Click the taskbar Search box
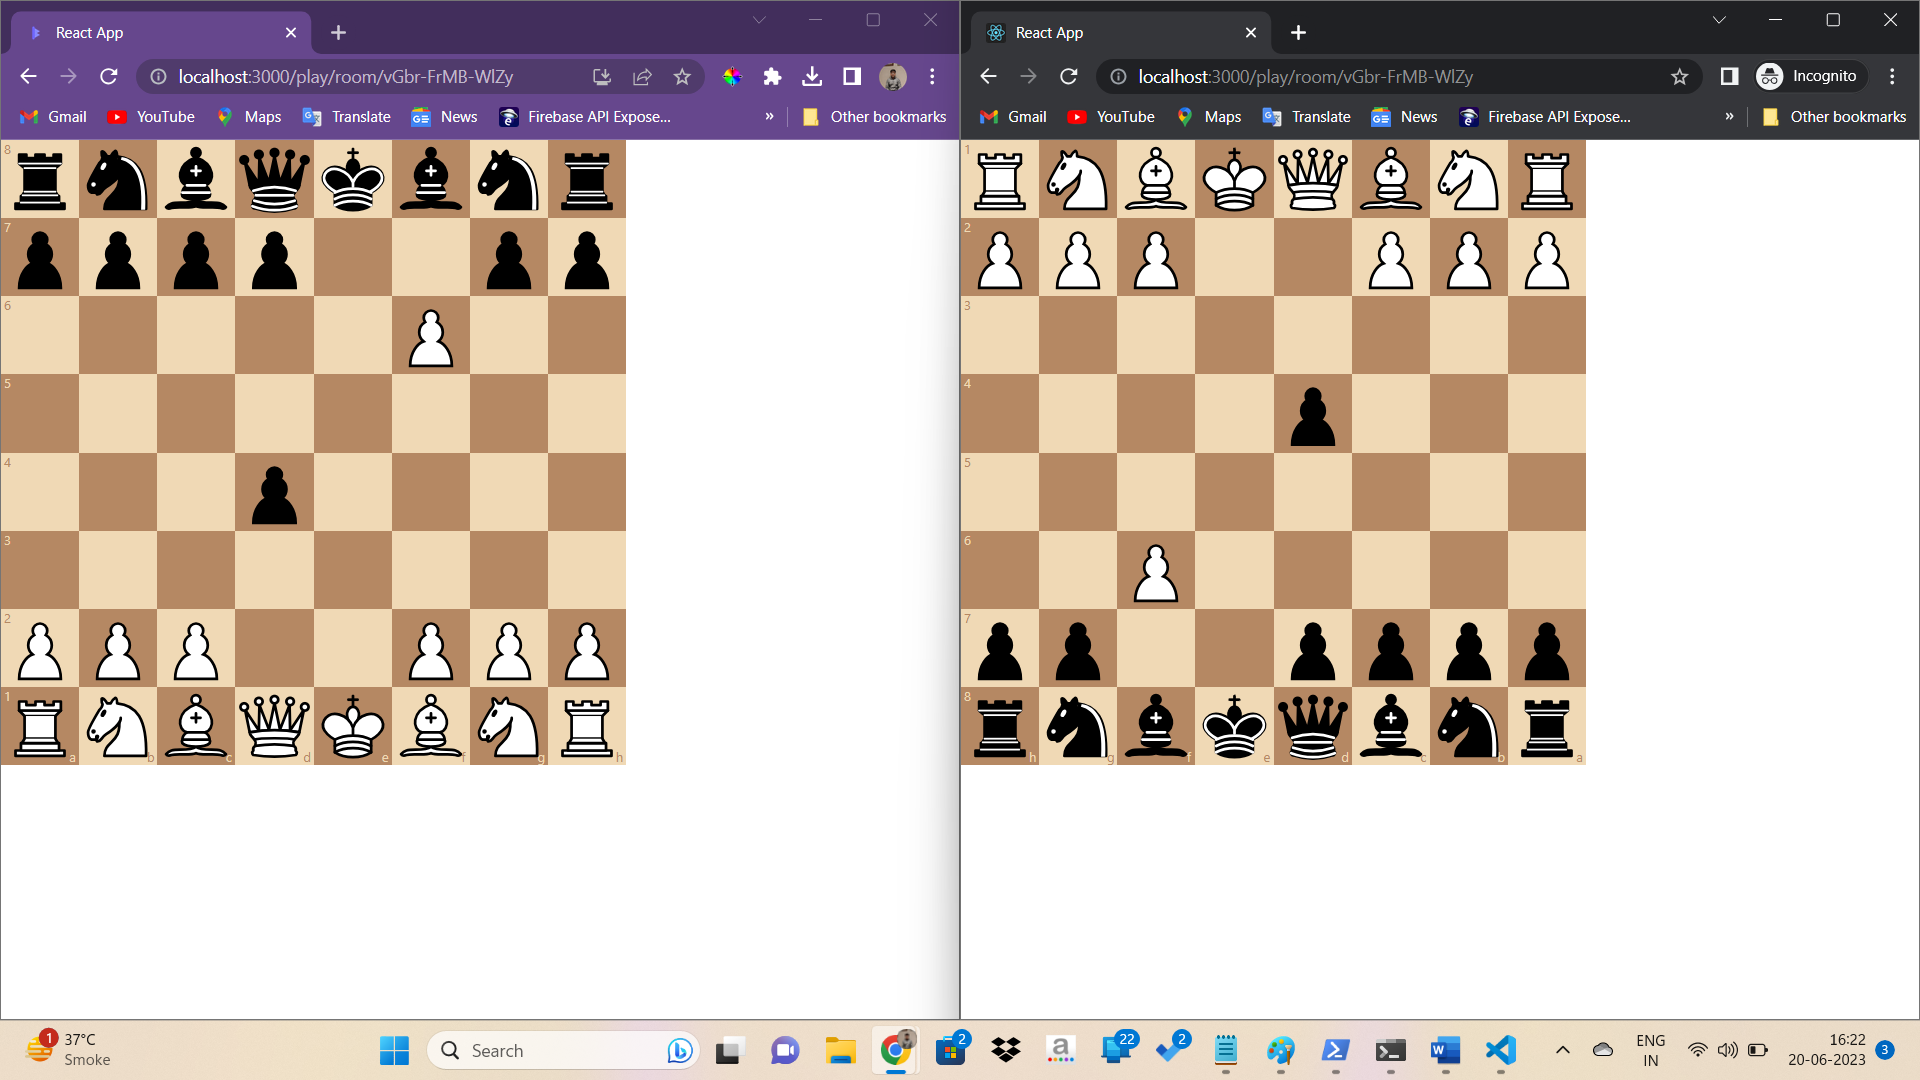This screenshot has height=1080, width=1920. point(562,1050)
